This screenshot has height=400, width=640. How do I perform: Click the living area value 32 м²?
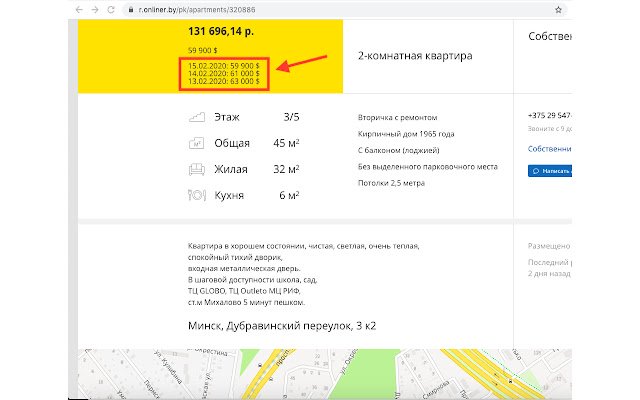[286, 169]
